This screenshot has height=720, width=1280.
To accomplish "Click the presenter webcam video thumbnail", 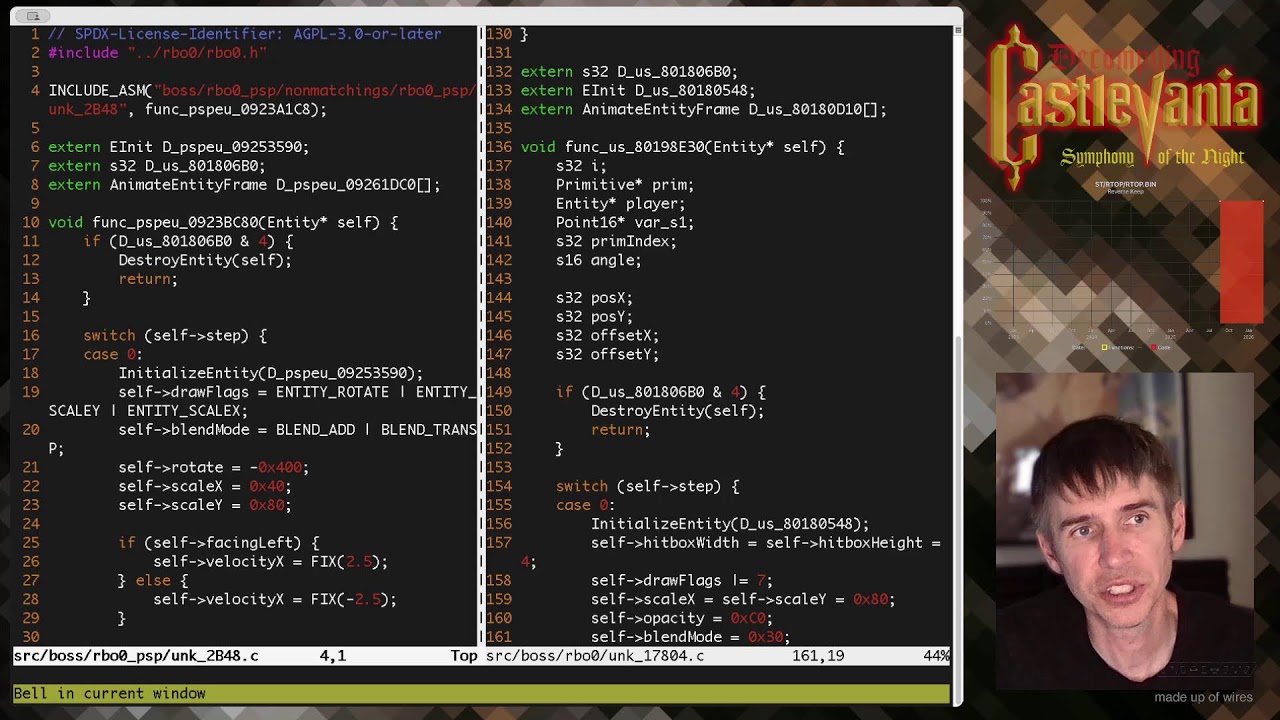I will tap(1125, 530).
